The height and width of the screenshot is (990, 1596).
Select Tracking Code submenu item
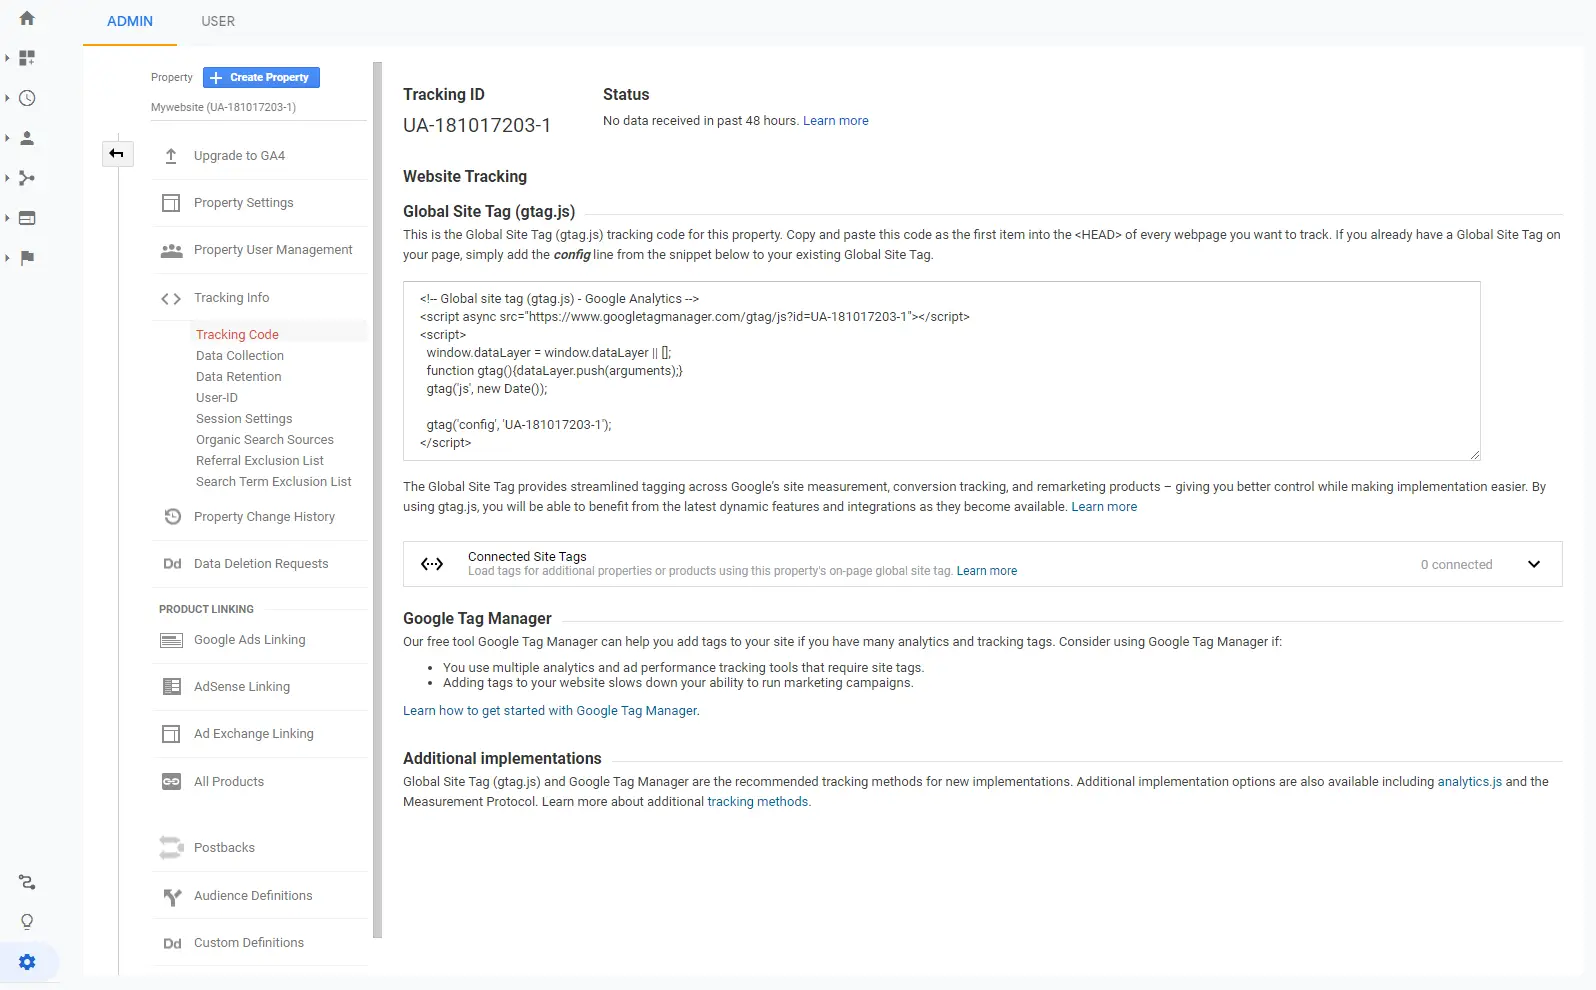coord(237,335)
